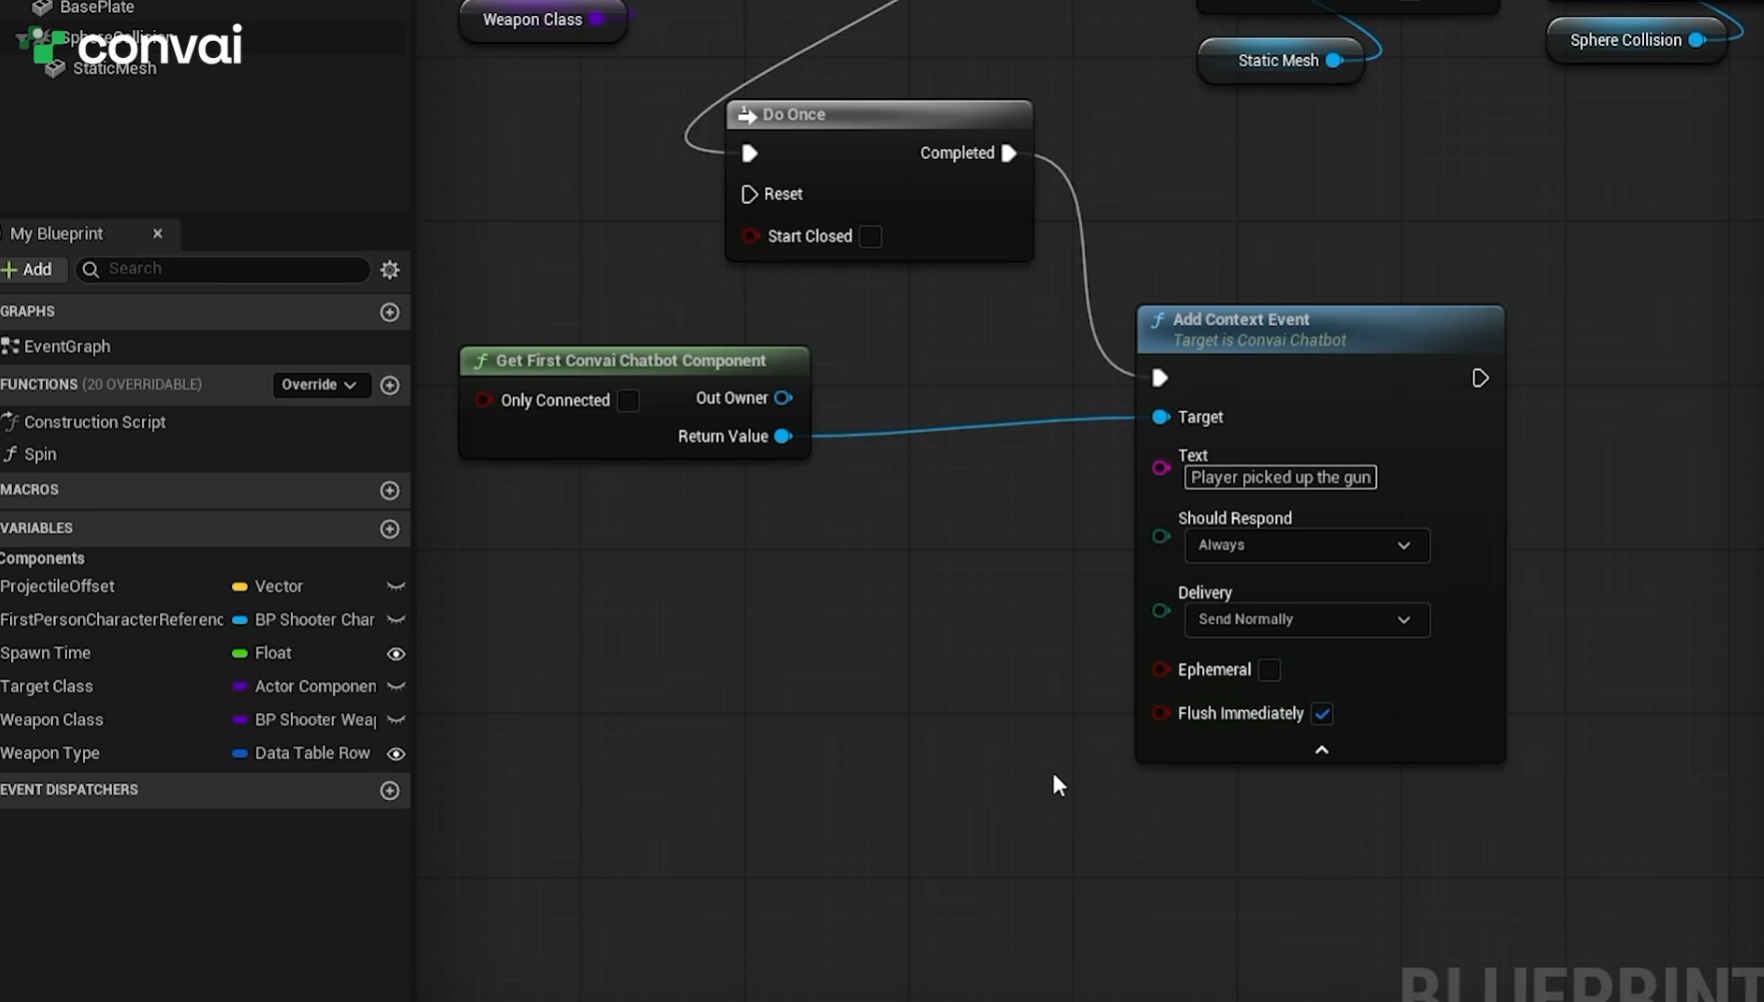This screenshot has width=1764, height=1002.
Task: Collapse the EVENT DISPATCHERS section header
Action: coord(205,790)
